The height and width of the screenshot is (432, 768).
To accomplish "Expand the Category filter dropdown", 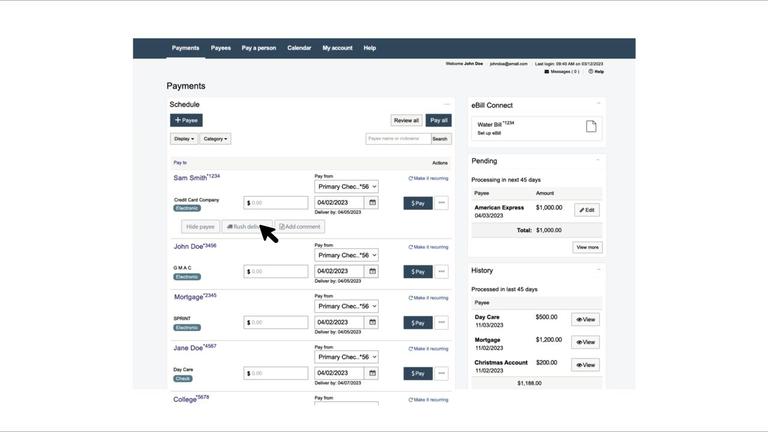I will (215, 139).
